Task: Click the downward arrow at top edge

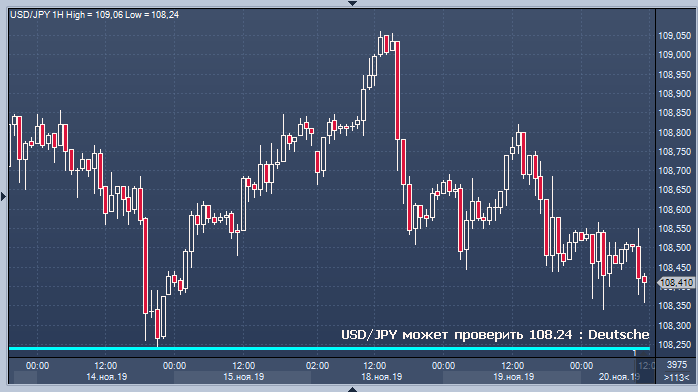Action: (352, 3)
